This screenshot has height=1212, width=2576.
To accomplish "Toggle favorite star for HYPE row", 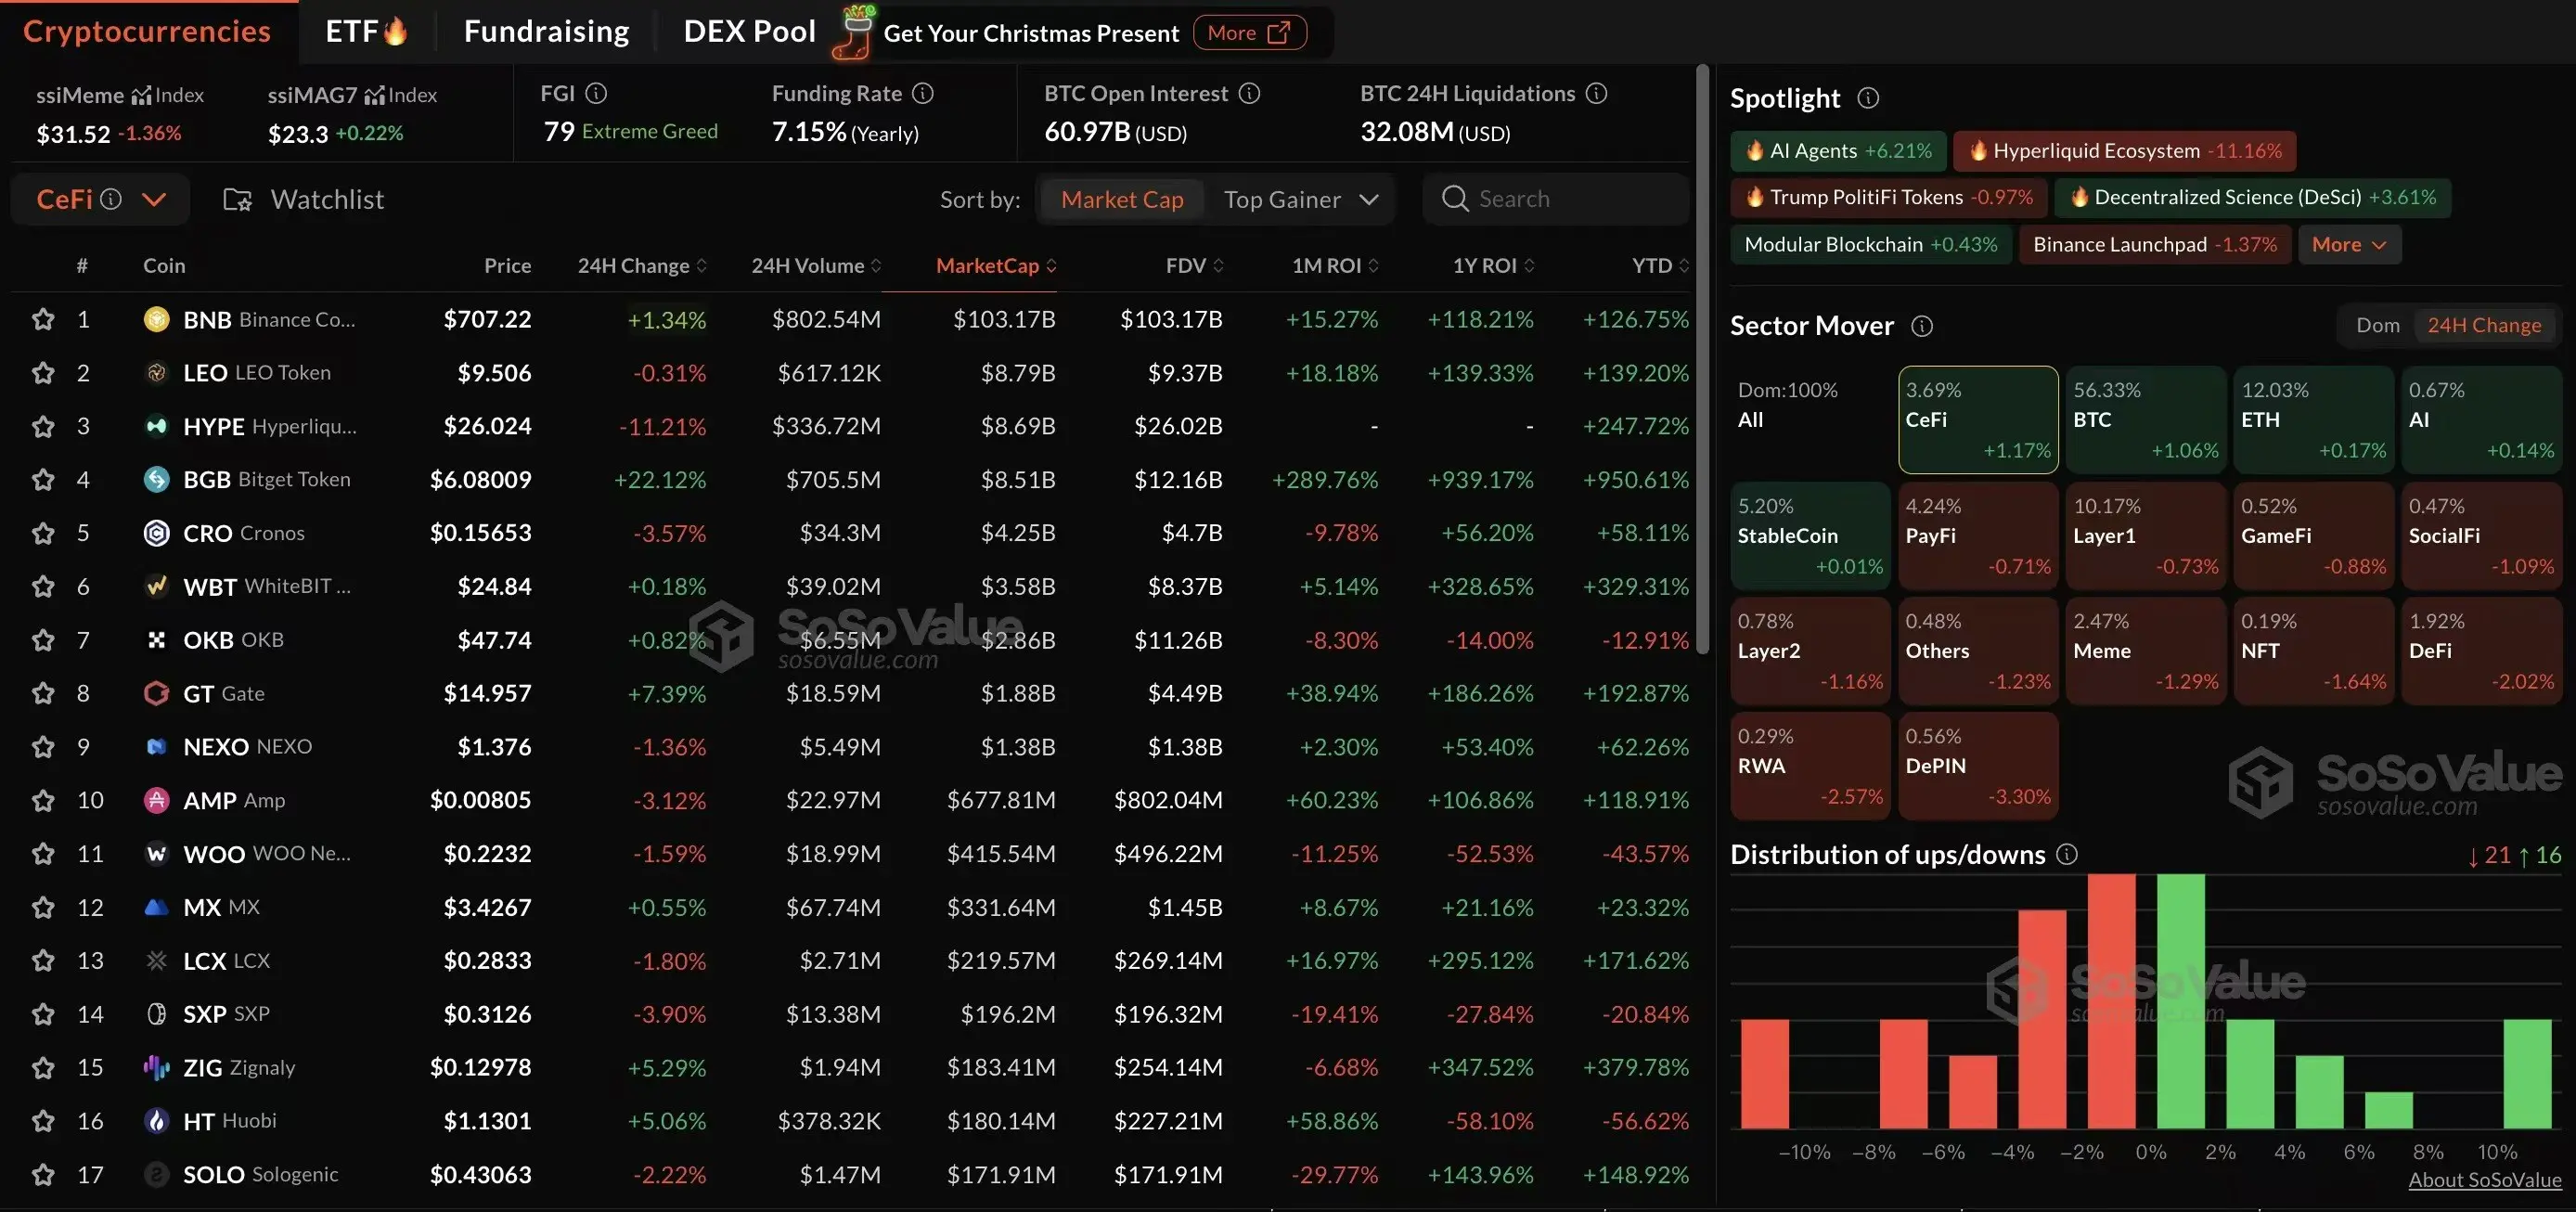I will pyautogui.click(x=42, y=426).
